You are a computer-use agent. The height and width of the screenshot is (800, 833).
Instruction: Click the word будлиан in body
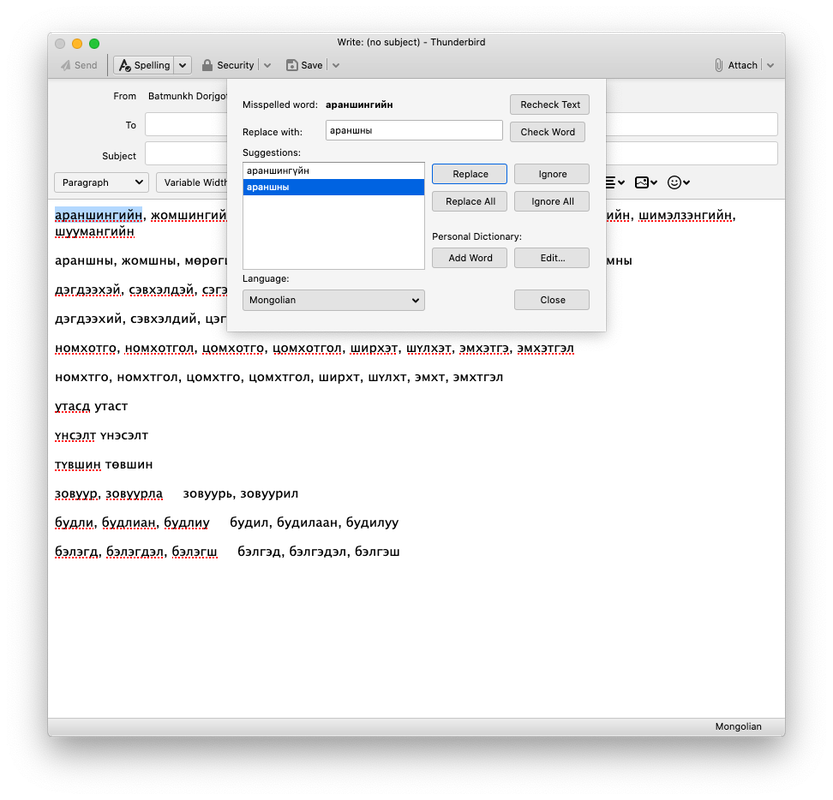pyautogui.click(x=129, y=523)
